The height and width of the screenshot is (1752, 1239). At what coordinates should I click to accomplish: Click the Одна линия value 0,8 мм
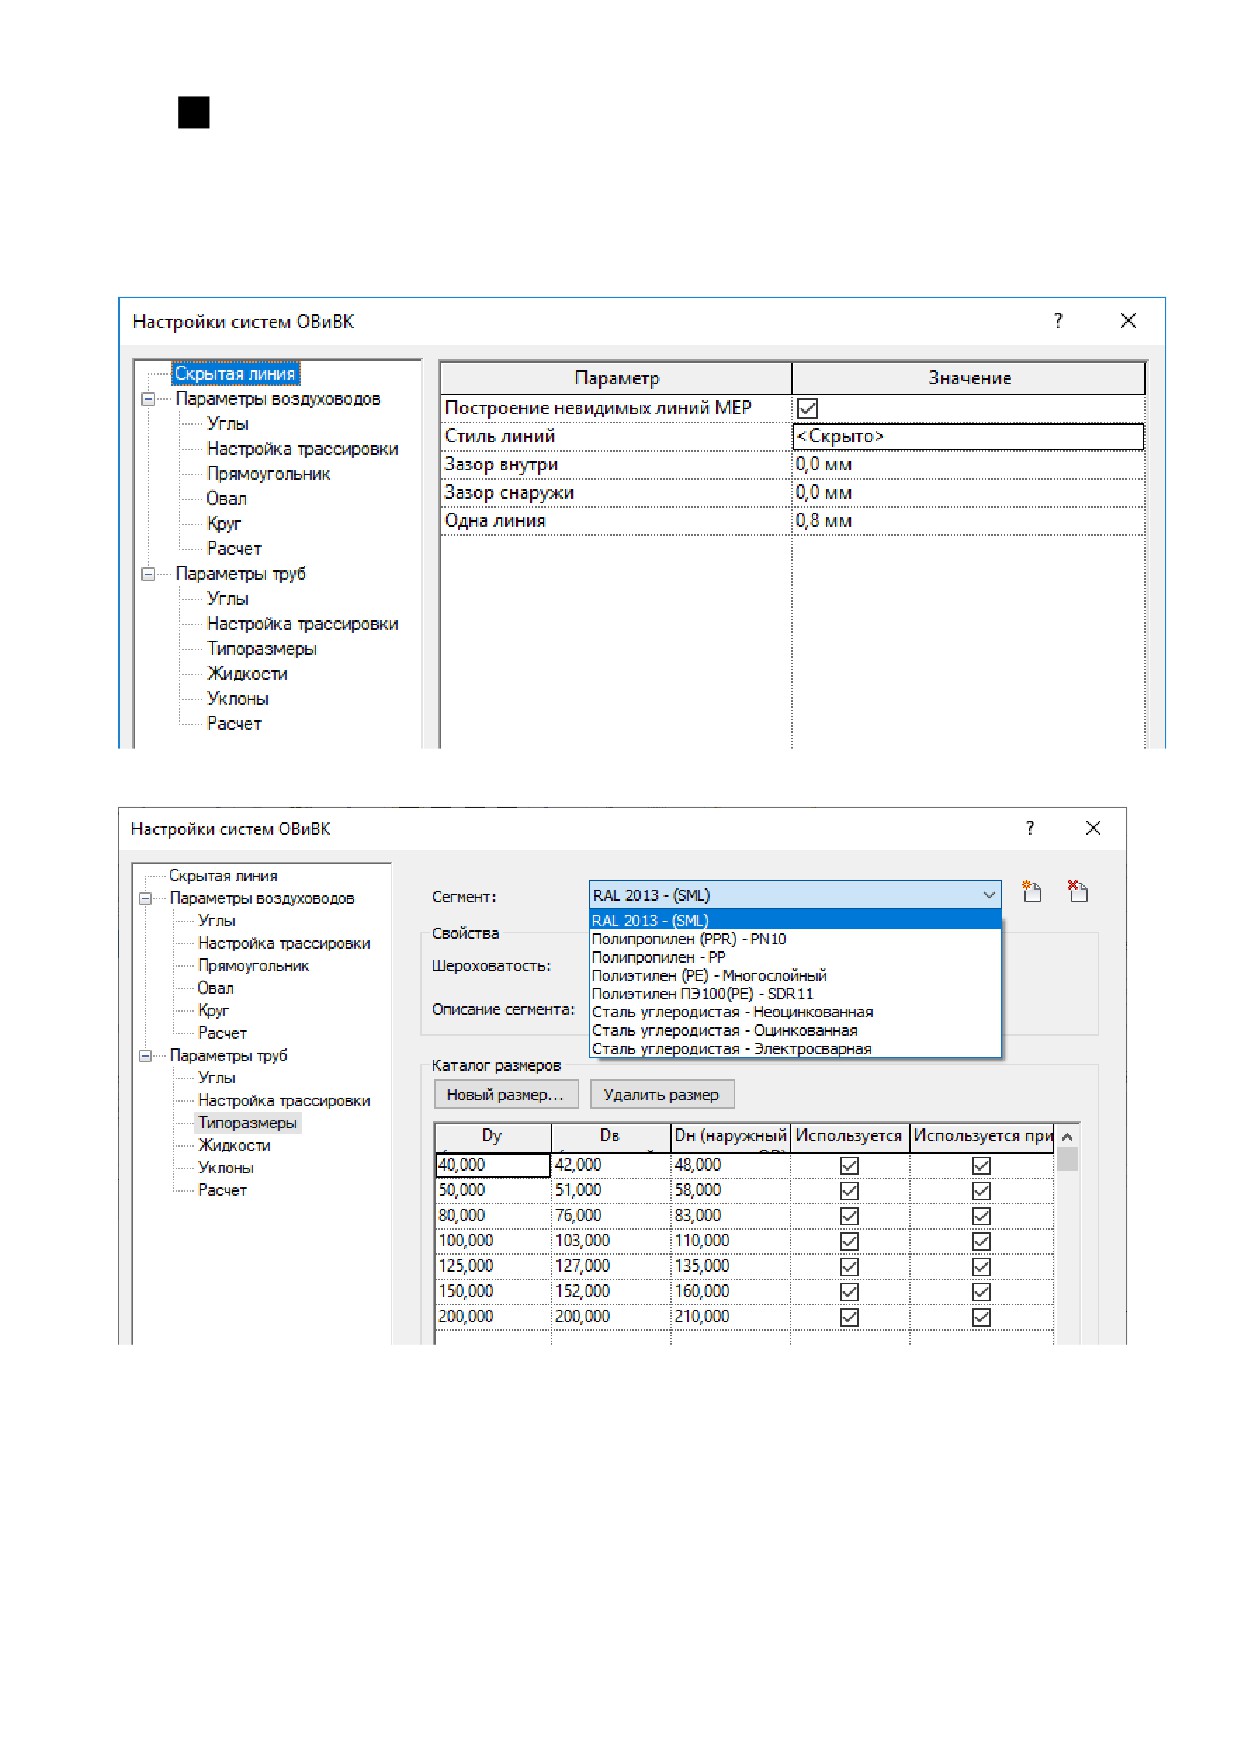pos(968,520)
